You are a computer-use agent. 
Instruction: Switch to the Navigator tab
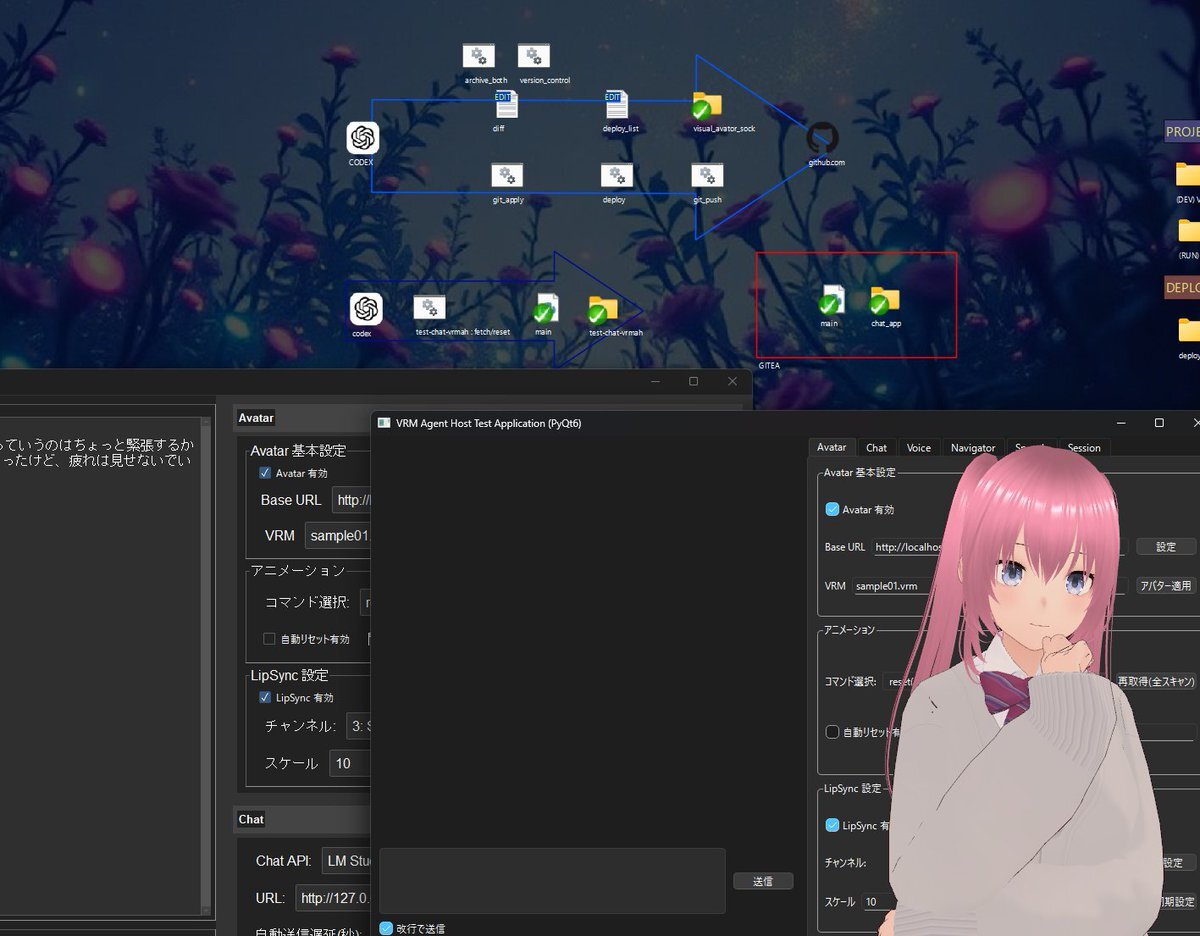(973, 448)
